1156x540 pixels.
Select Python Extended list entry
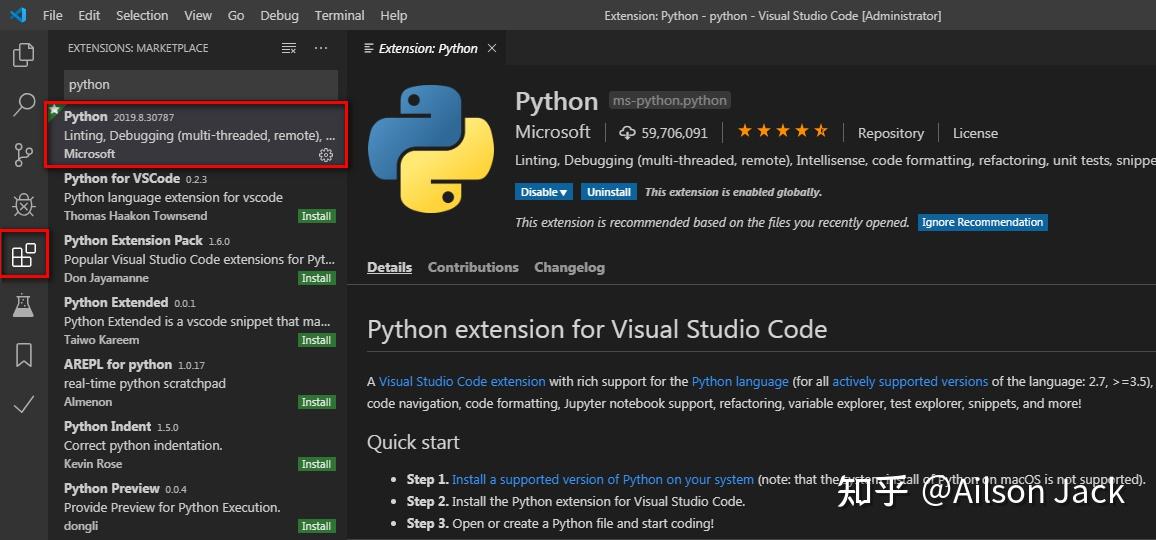tap(196, 321)
